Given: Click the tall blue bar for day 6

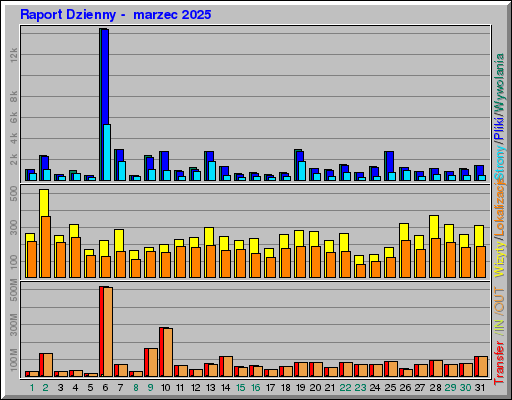Looking at the screenshot, I should pos(105,77).
